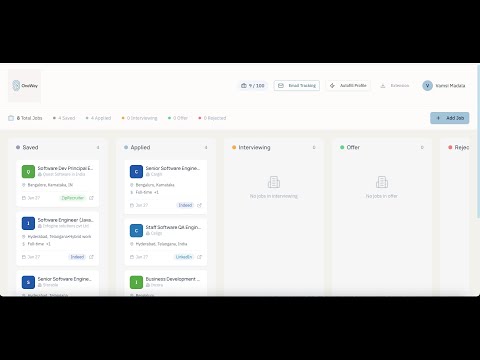Click the blue S company logo
This screenshot has width=480, height=360.
coord(28,282)
